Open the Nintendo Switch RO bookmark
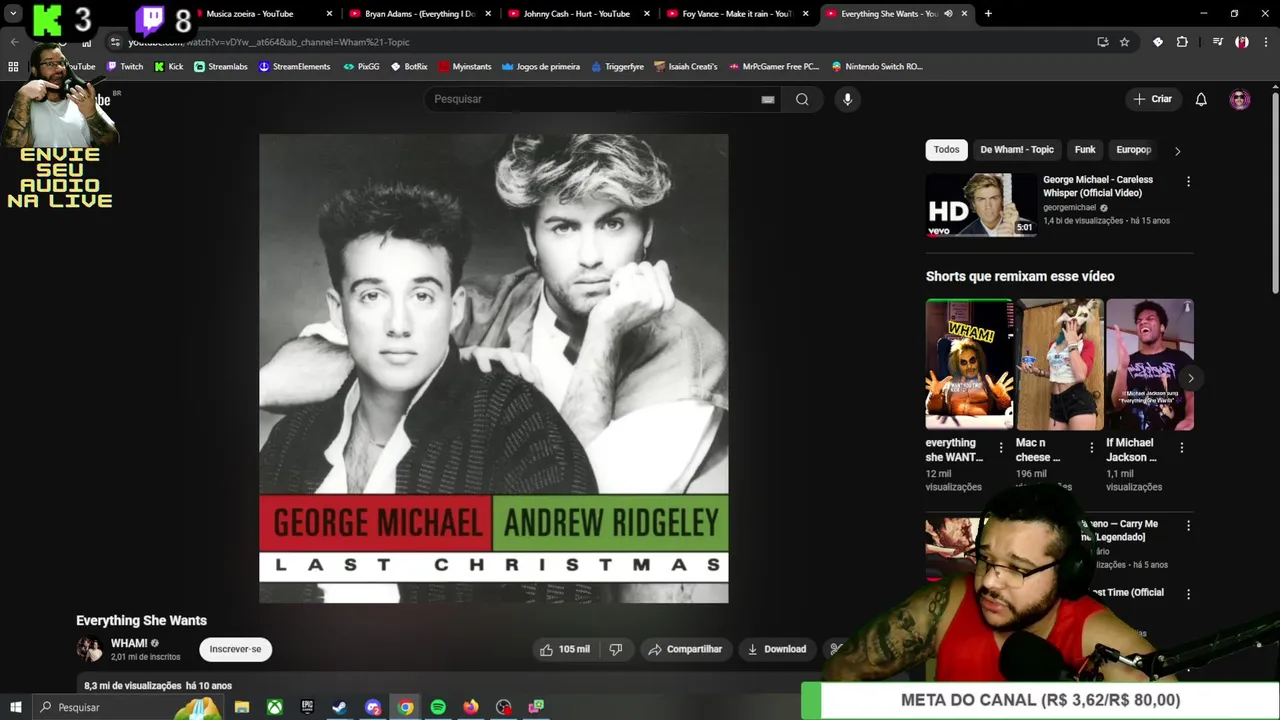The width and height of the screenshot is (1280, 720). 877,67
